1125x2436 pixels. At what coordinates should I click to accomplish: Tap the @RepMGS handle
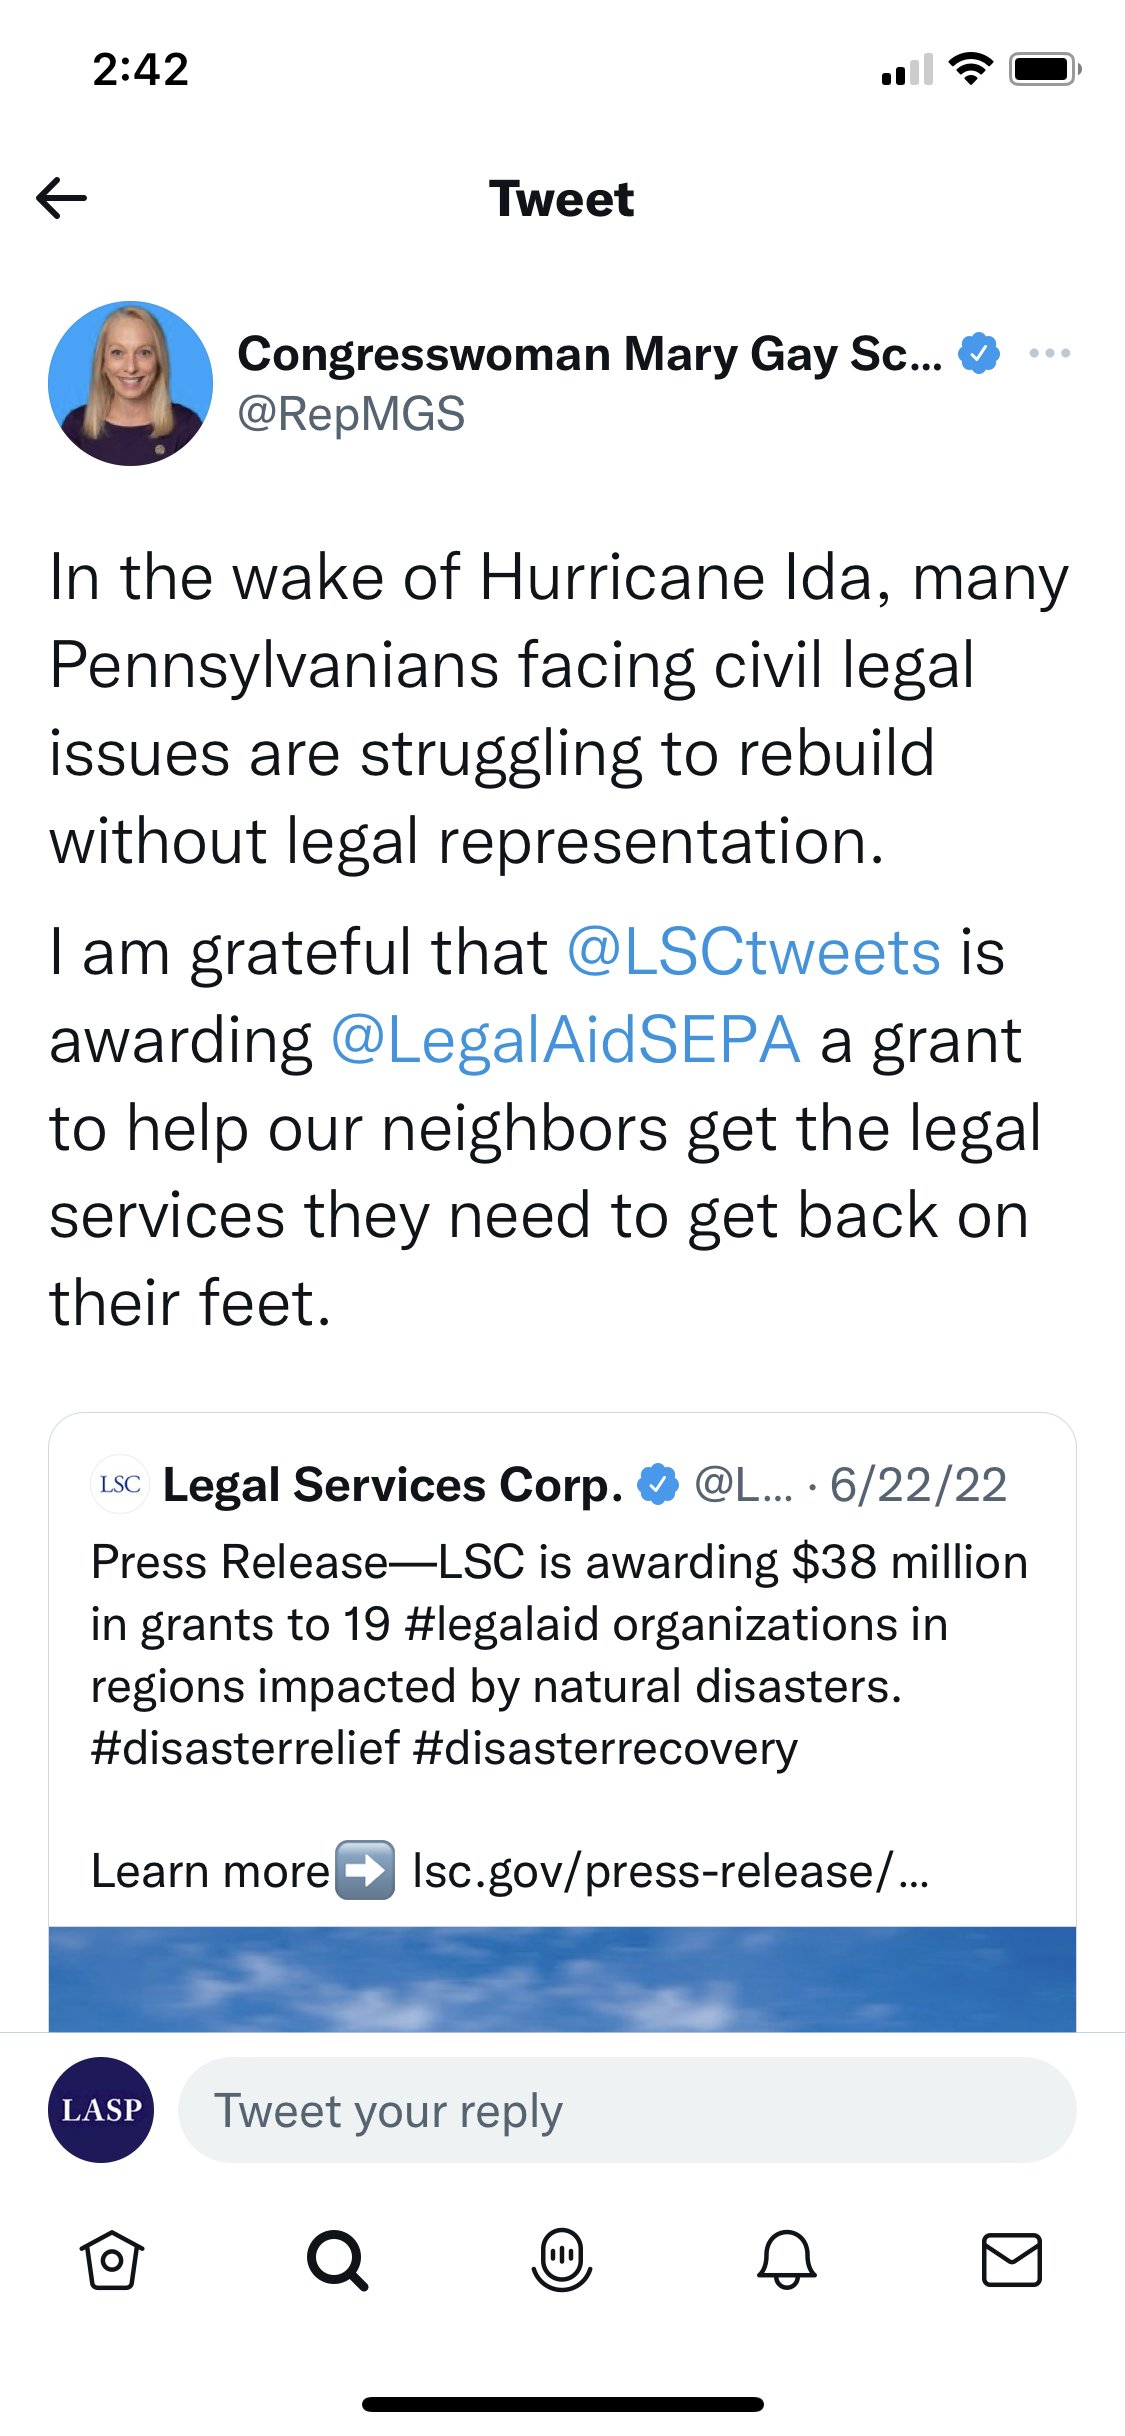tap(351, 414)
